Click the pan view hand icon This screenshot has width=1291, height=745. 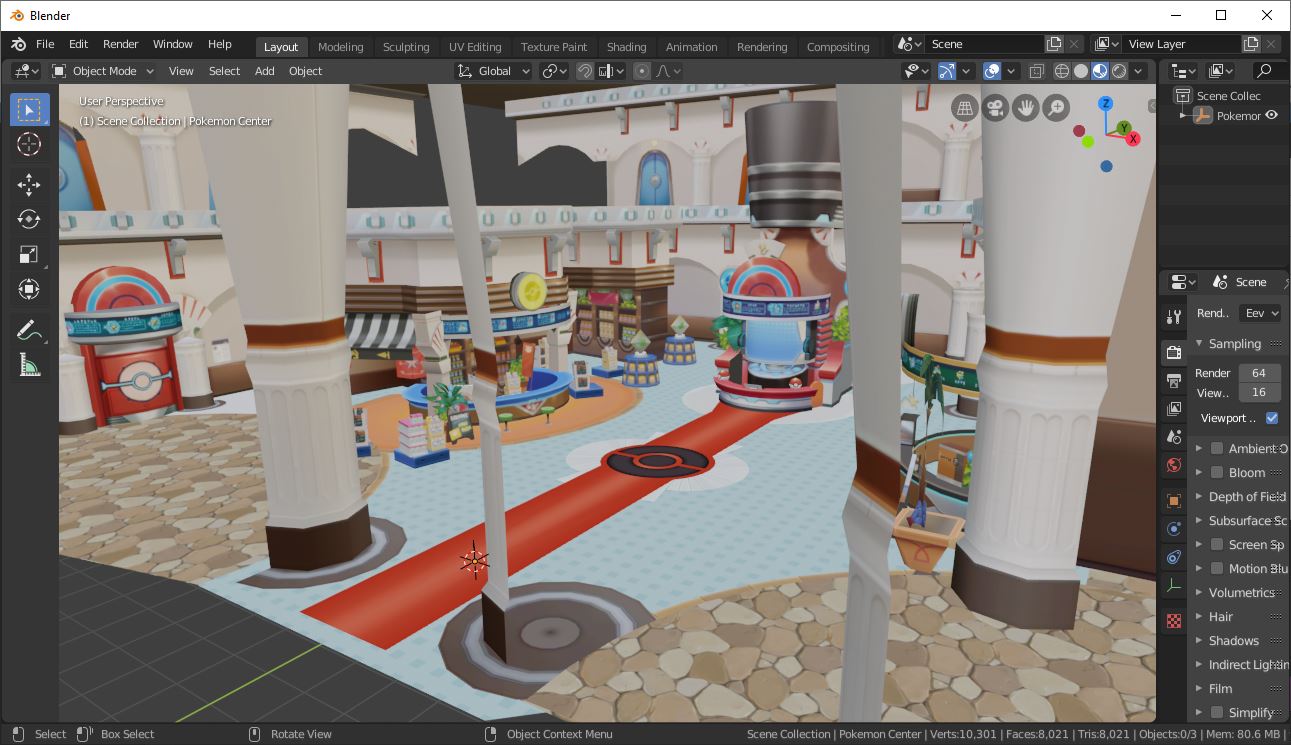pos(1025,108)
